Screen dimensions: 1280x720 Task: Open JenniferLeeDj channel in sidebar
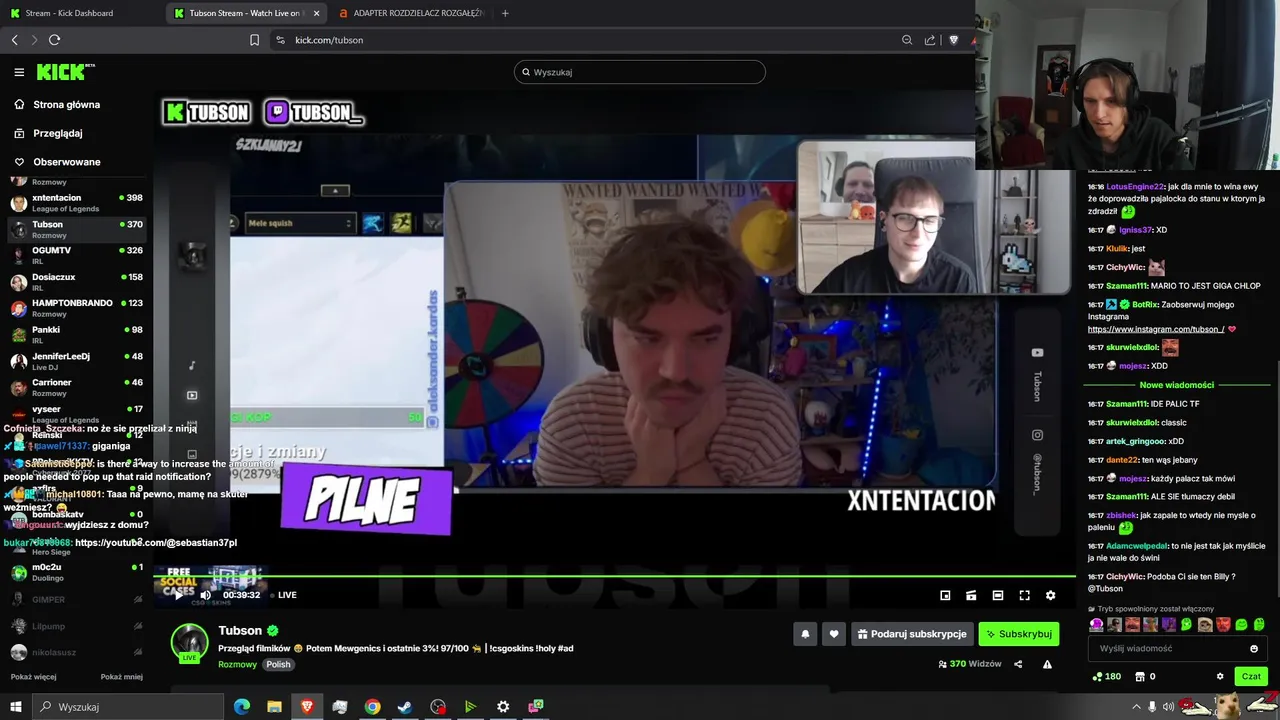[x=76, y=361]
